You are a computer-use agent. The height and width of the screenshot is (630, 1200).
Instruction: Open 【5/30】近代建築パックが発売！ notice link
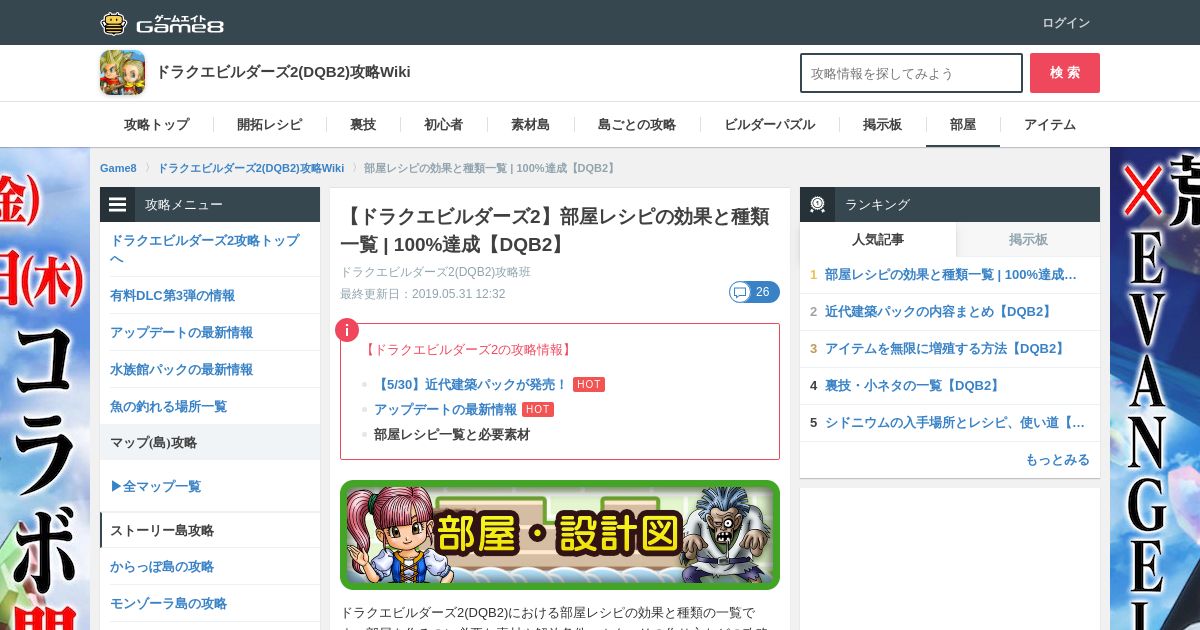(x=470, y=384)
